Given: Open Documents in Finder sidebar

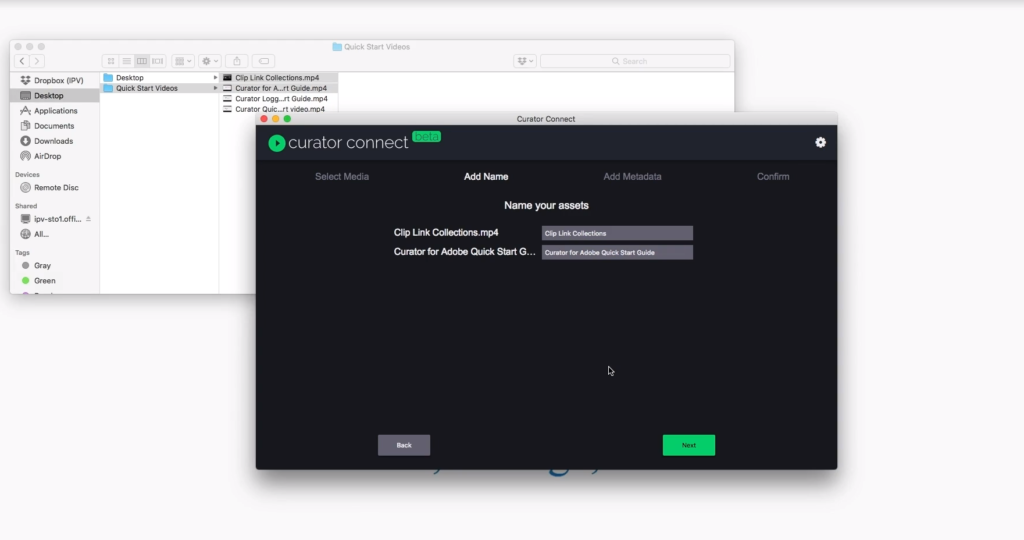Looking at the screenshot, I should [55, 125].
